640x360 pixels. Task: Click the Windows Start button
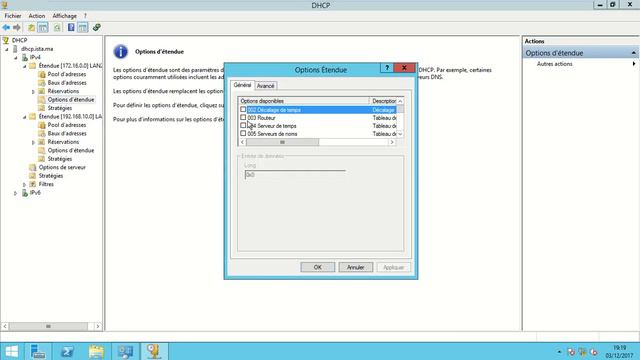[11, 351]
